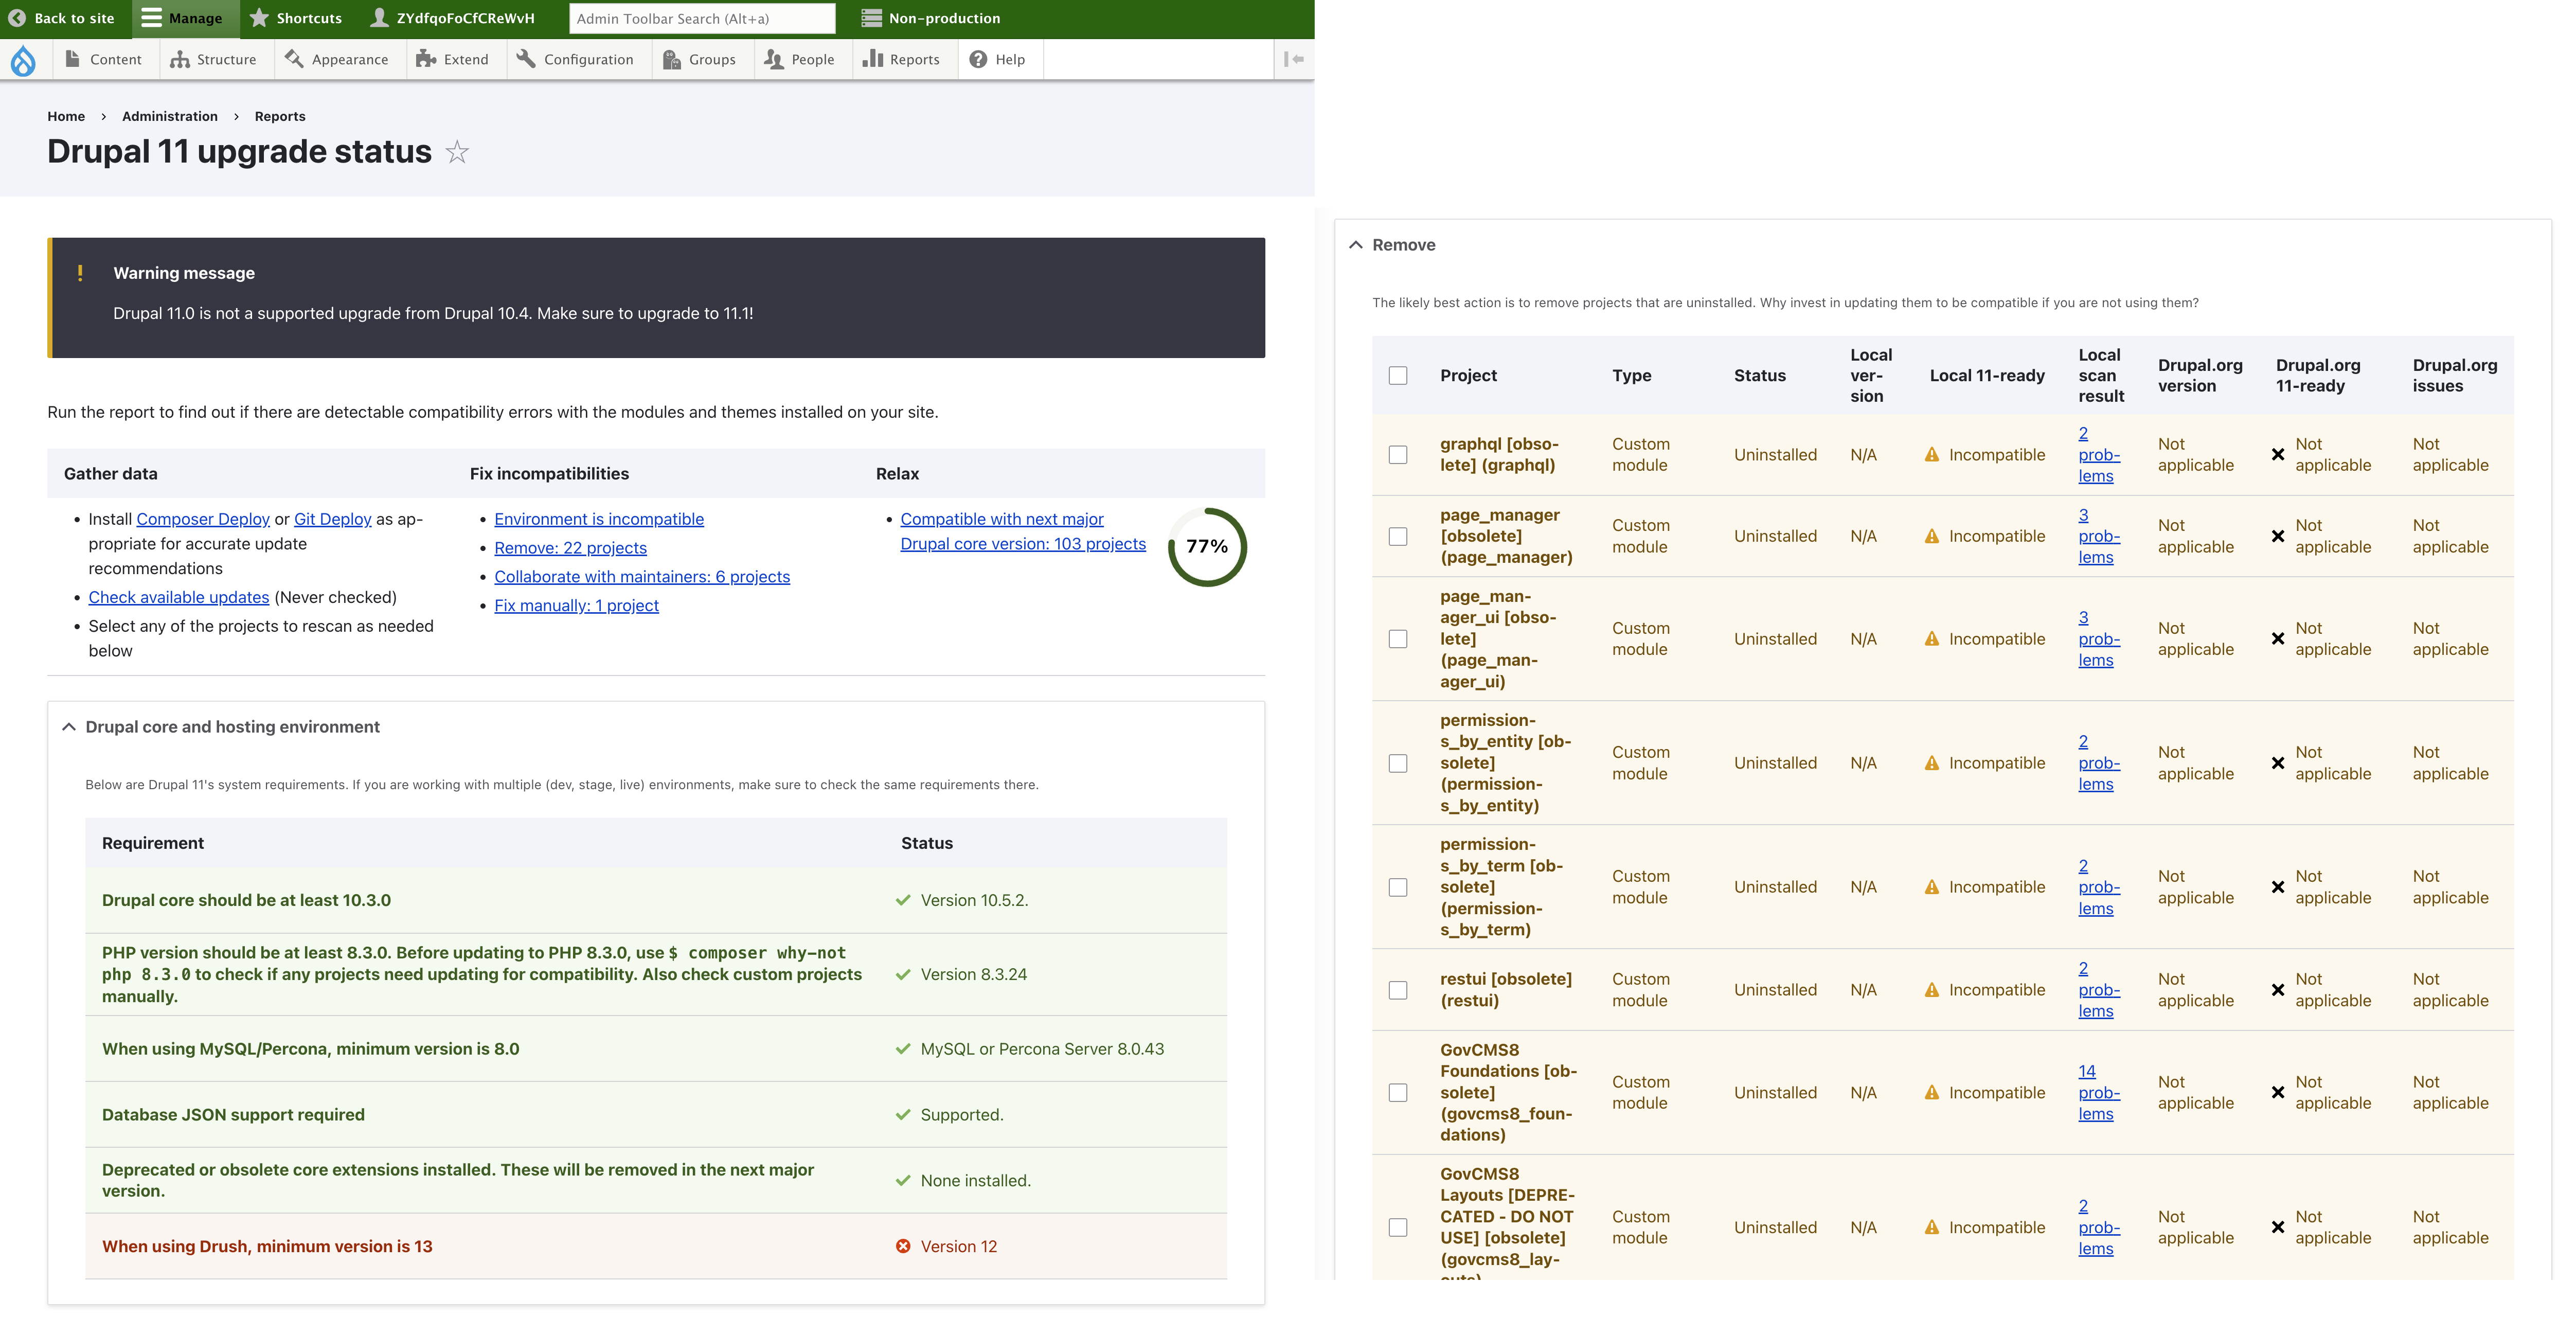Tick the graphql obsolete project checkbox

pos(1398,454)
